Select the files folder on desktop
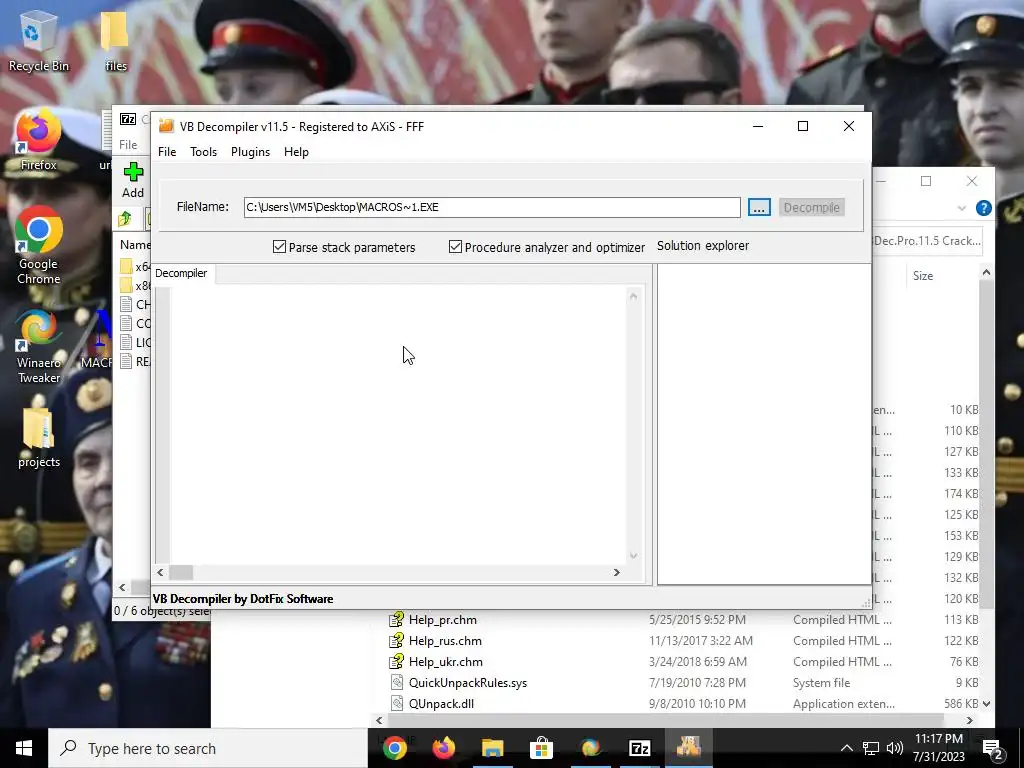Screen dimensions: 1024x768 click(x=116, y=40)
